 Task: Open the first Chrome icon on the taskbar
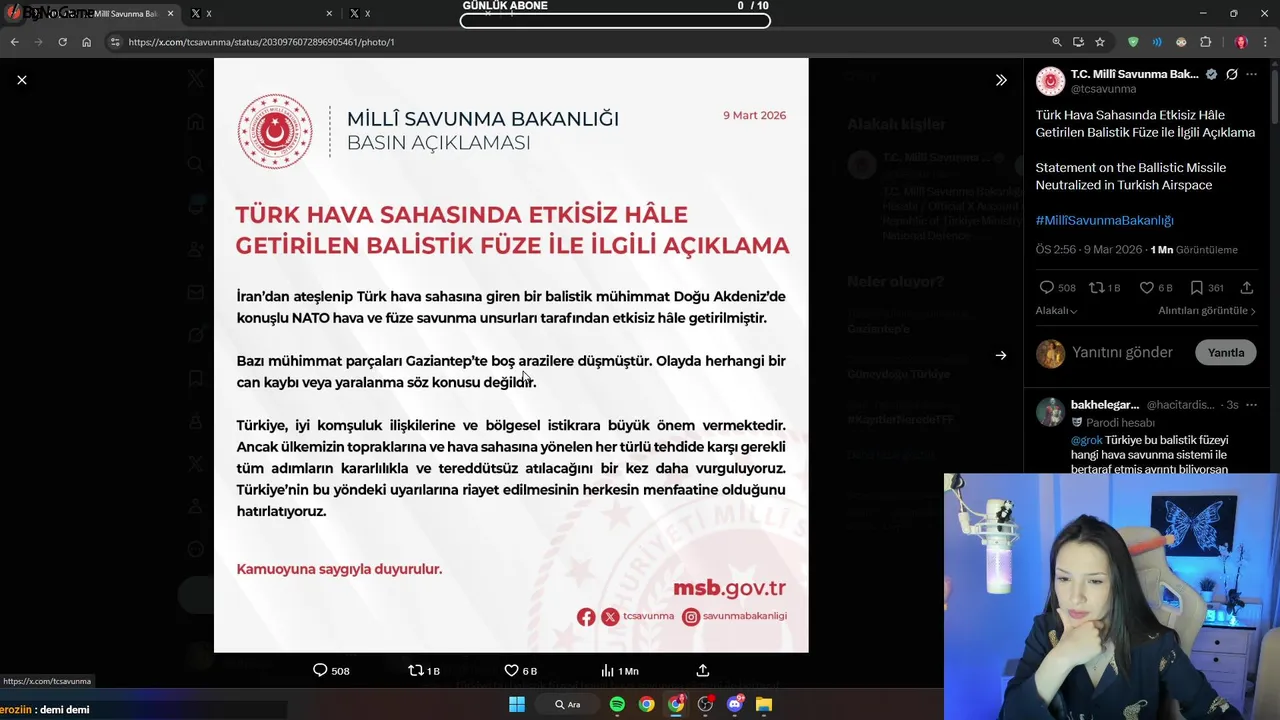pyautogui.click(x=647, y=704)
